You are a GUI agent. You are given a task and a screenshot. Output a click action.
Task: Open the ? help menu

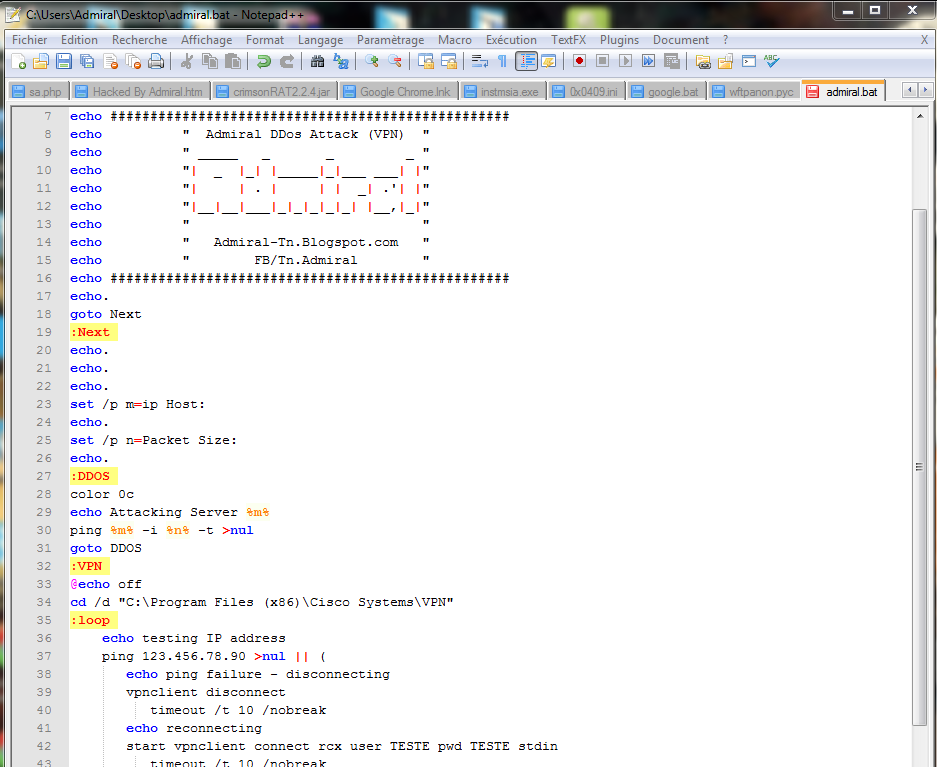[725, 40]
